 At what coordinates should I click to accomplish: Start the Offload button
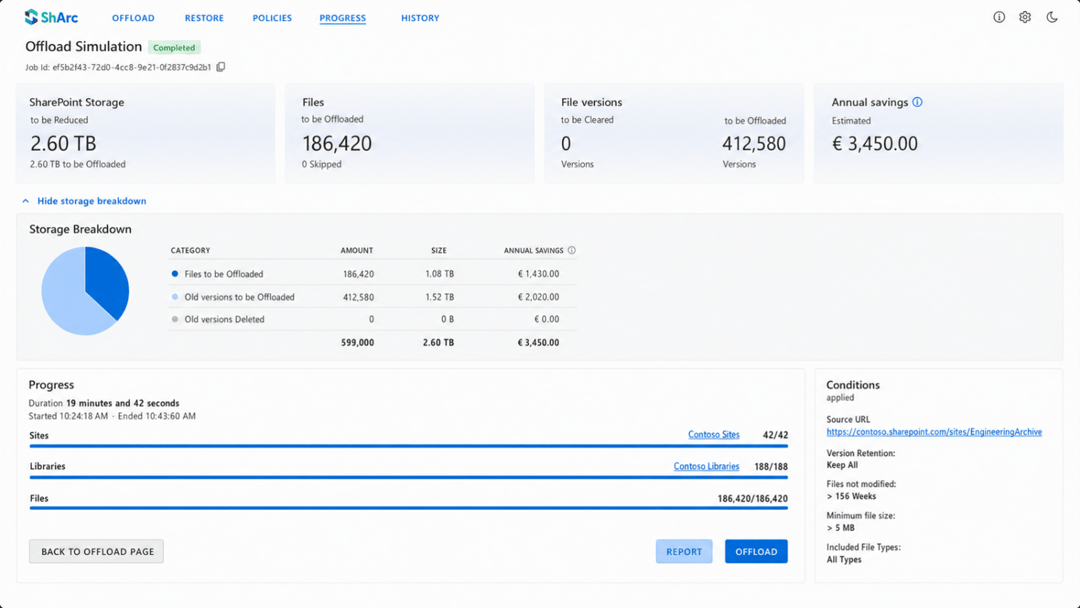point(756,552)
